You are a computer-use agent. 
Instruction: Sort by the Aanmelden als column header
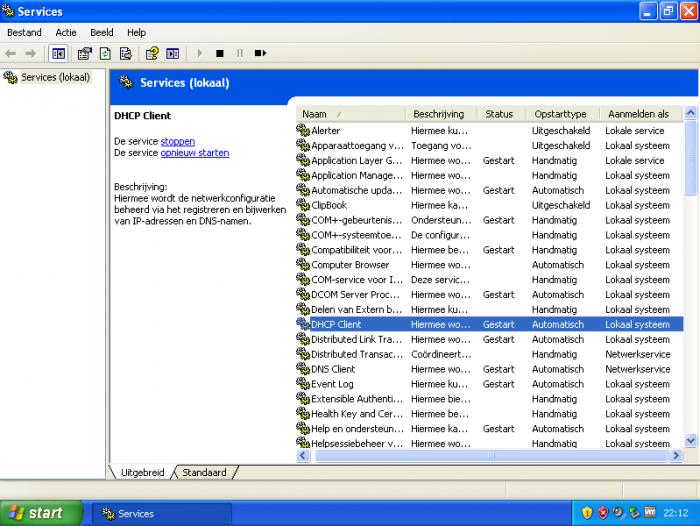(x=641, y=114)
